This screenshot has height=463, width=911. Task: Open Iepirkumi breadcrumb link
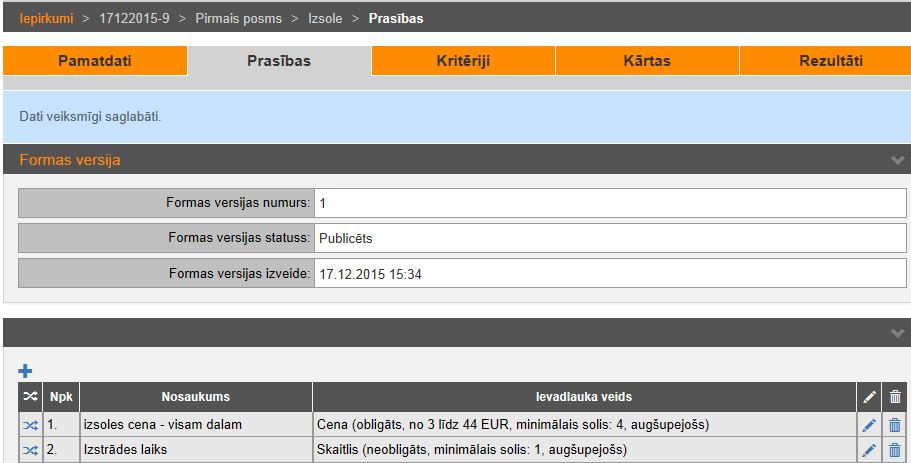tap(47, 18)
